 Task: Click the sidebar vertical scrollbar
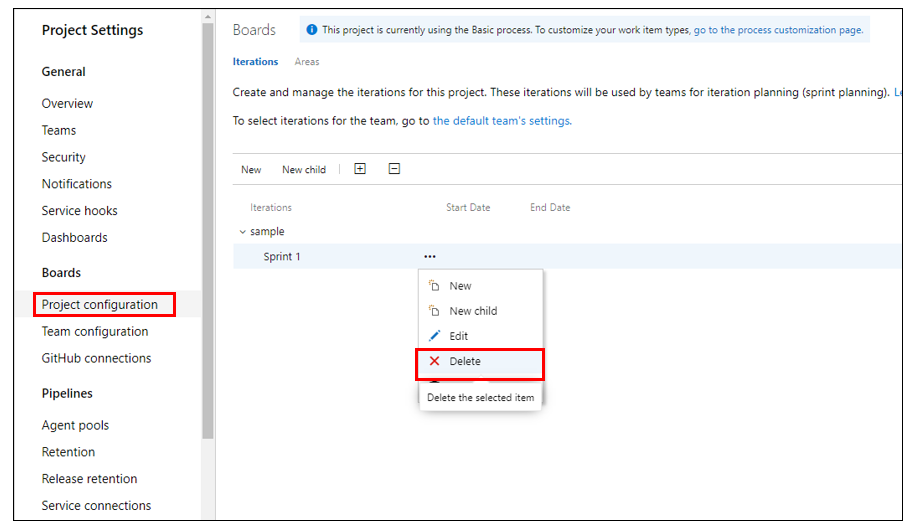[x=208, y=230]
